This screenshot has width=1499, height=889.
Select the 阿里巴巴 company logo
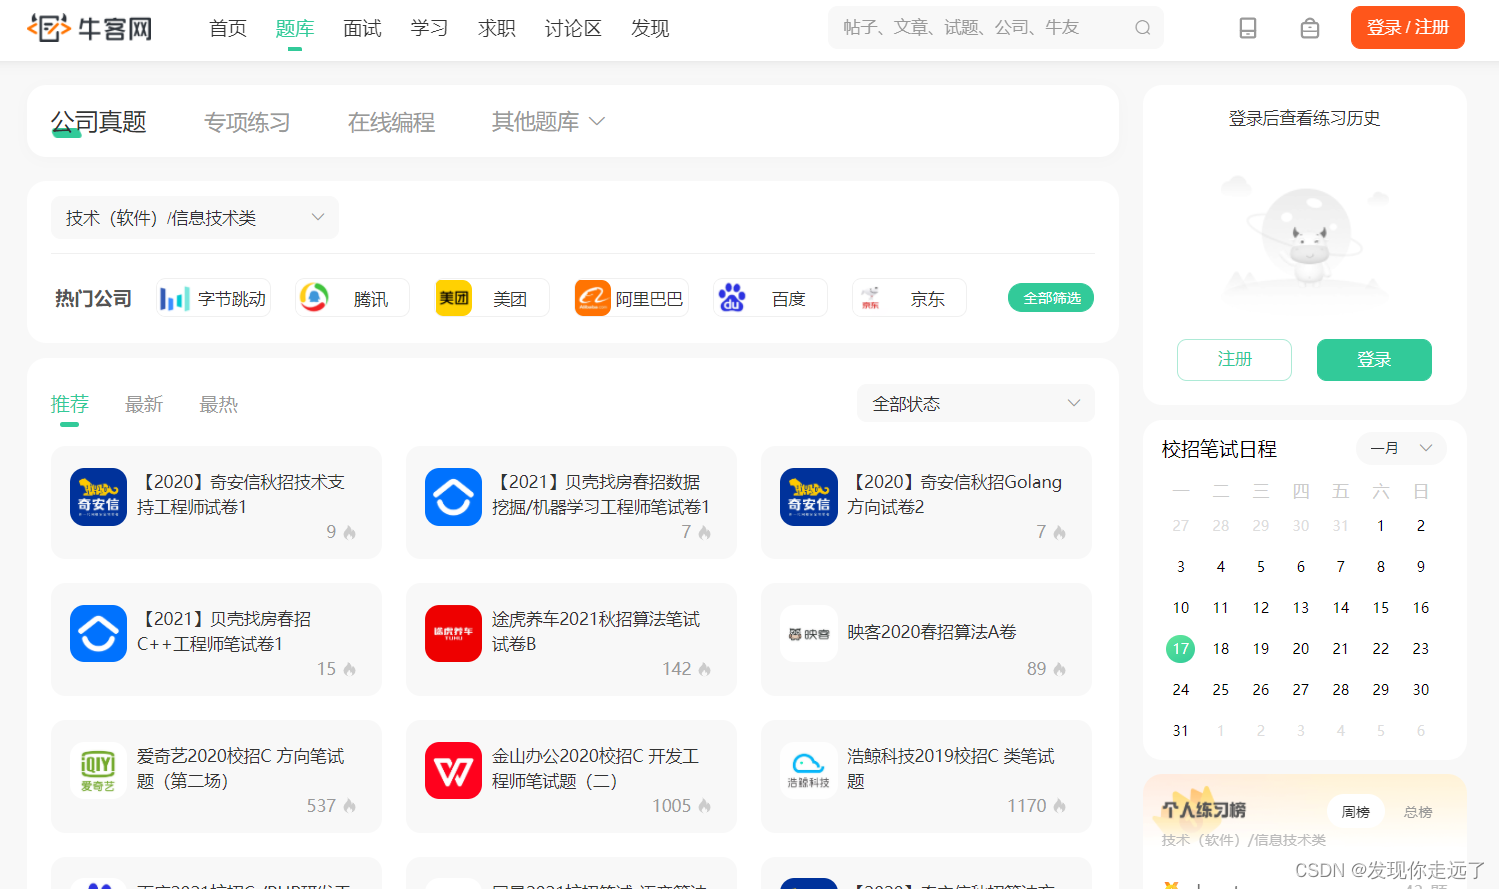click(593, 298)
